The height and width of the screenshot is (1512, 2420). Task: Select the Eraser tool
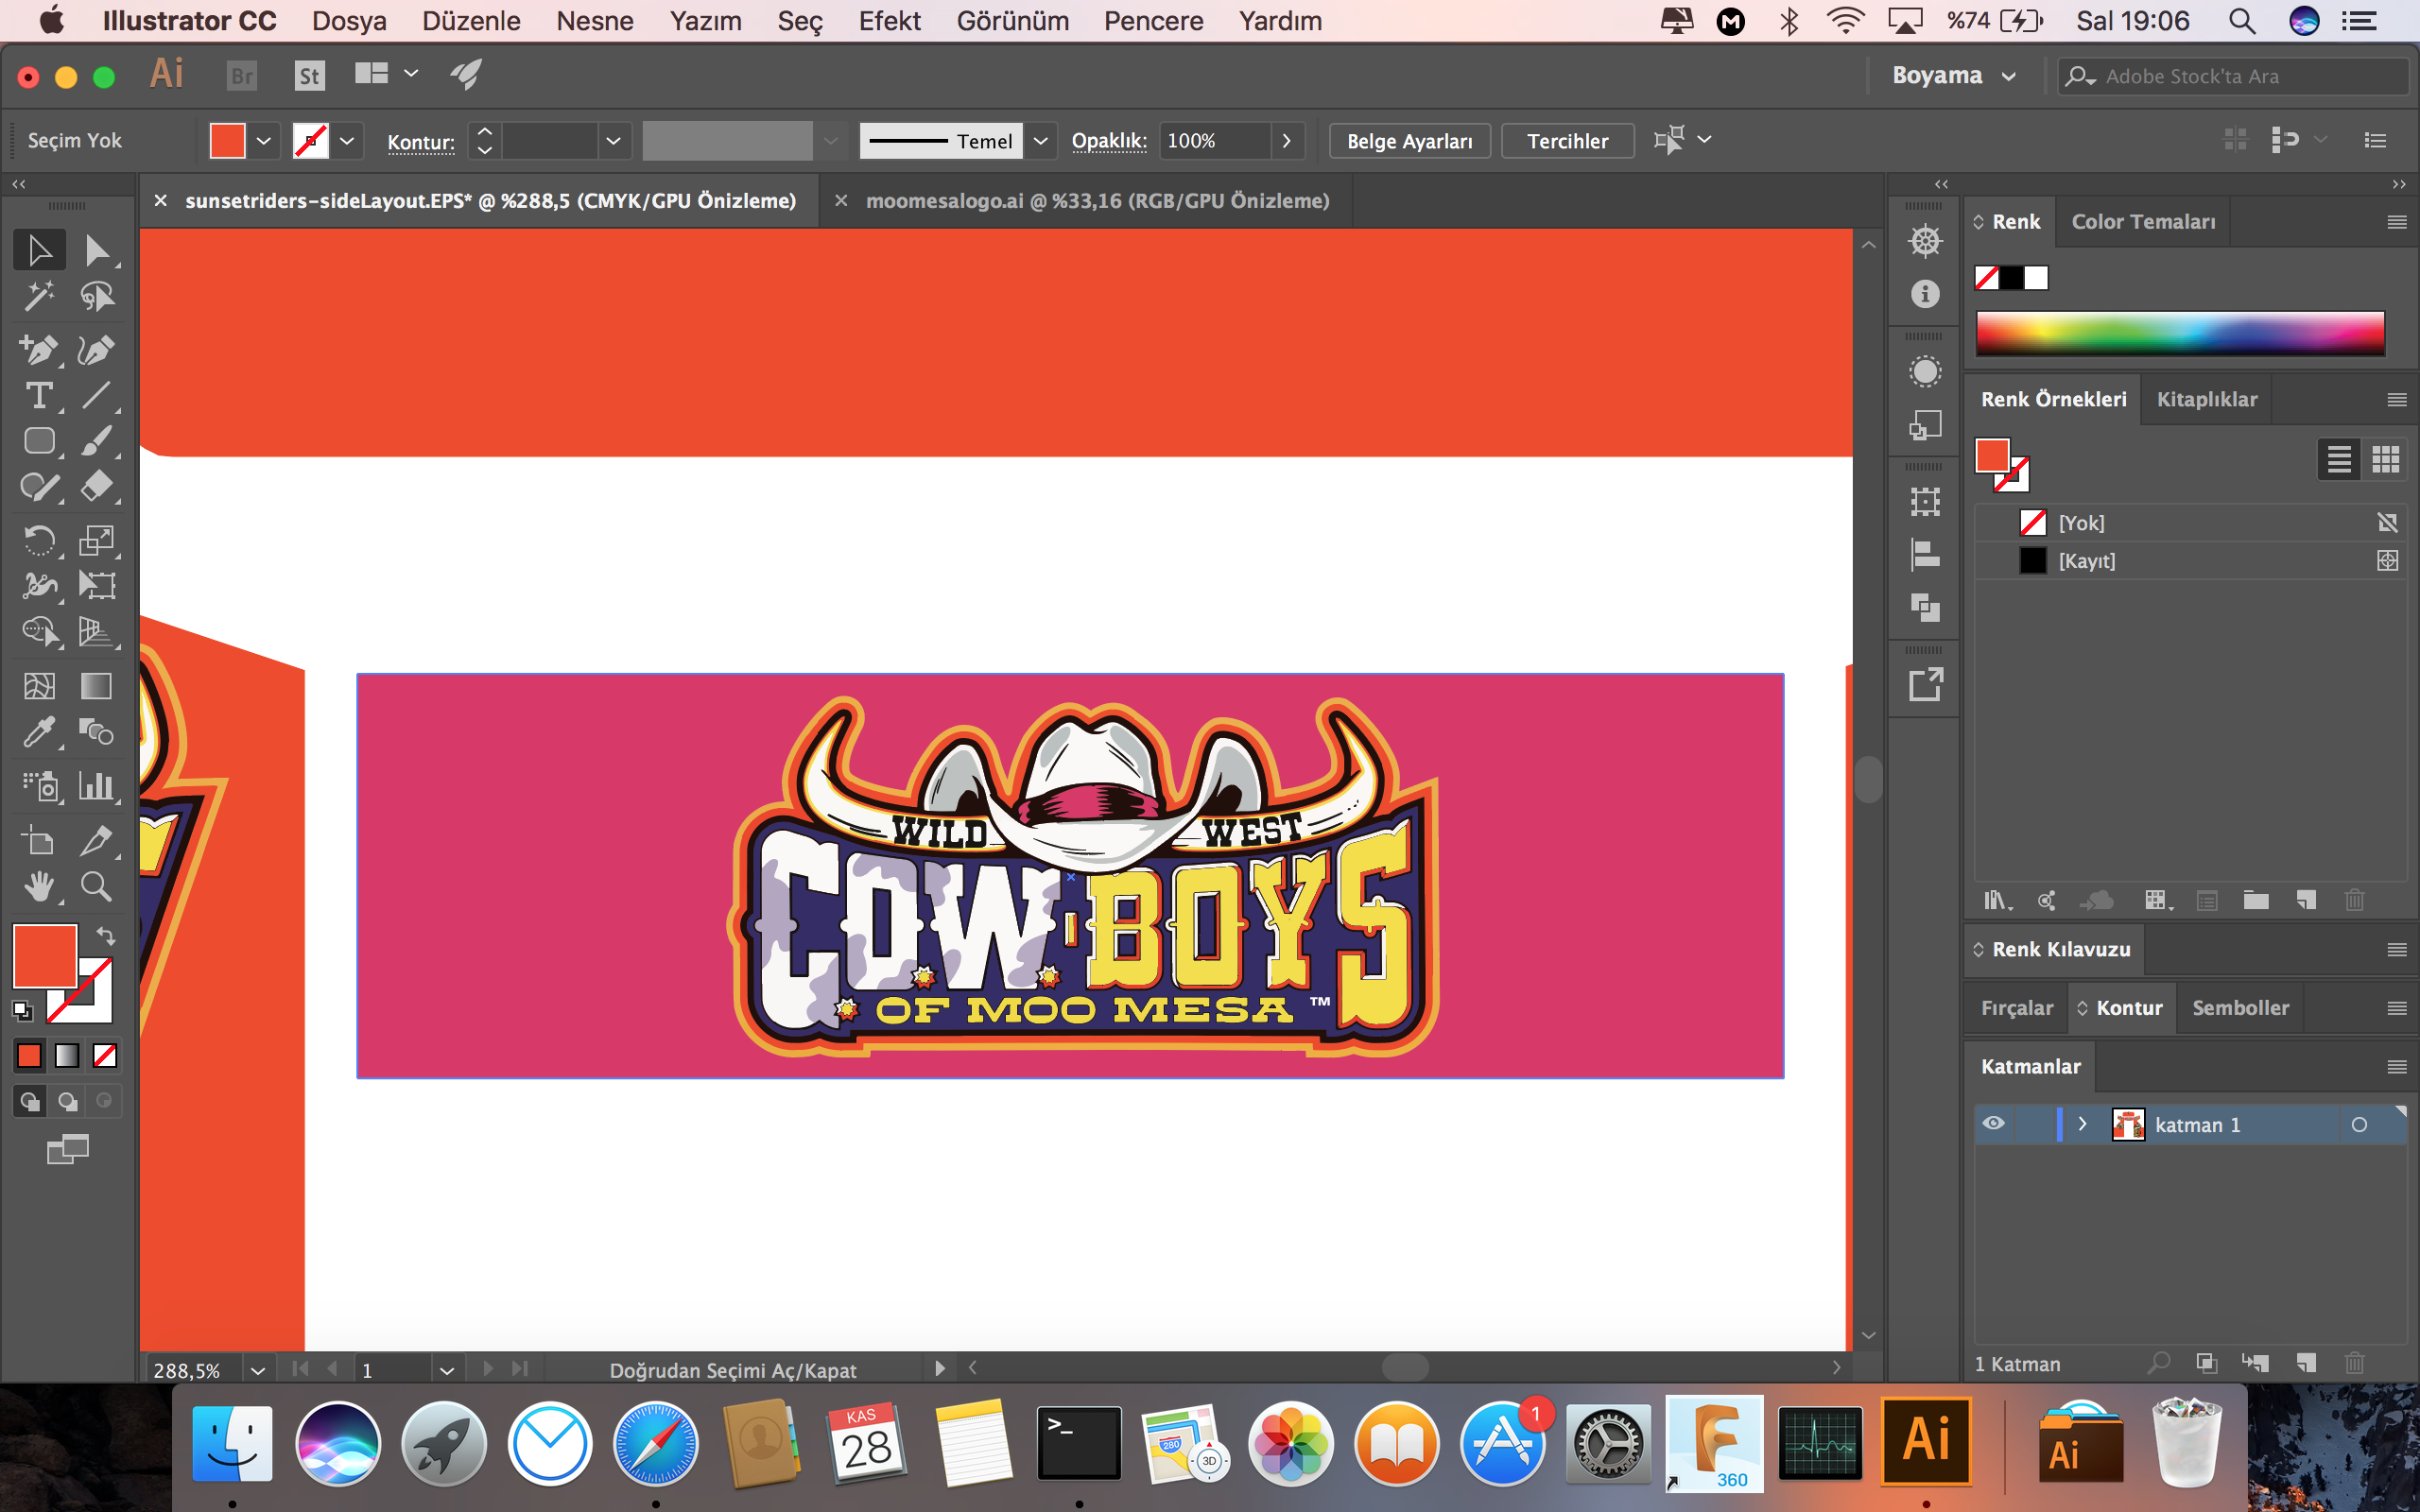point(97,487)
